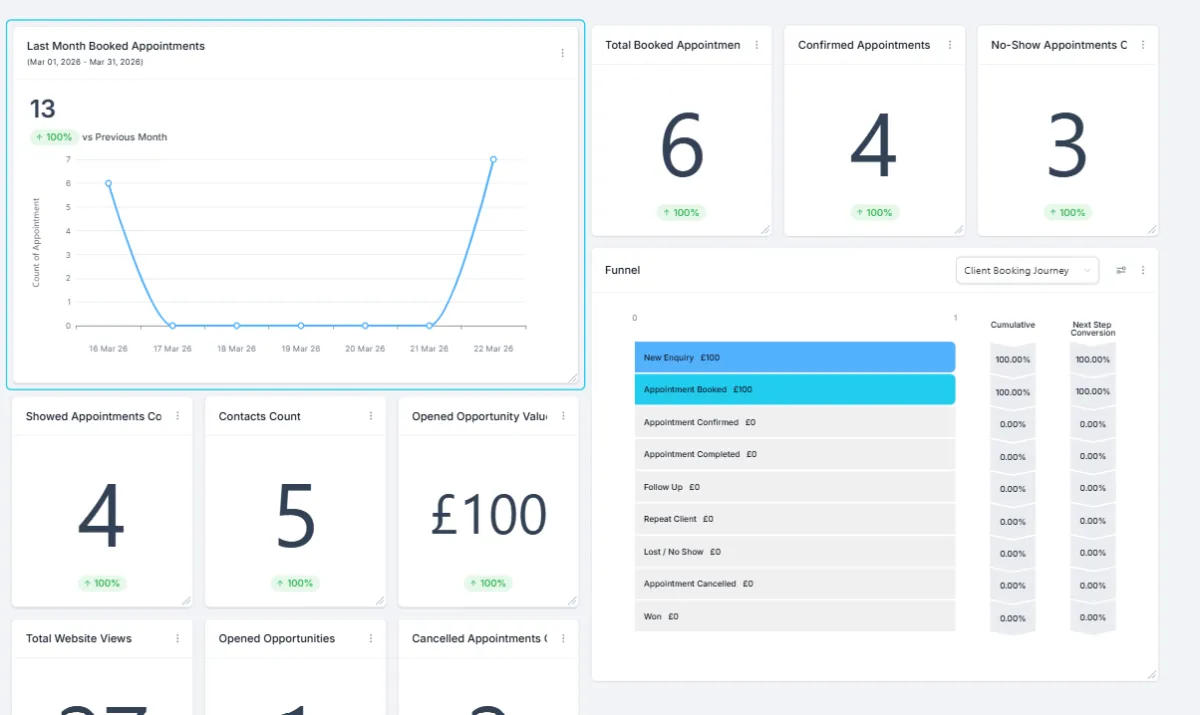Click resize handle on Showed Appointments card
1200x715 pixels.
186,600
